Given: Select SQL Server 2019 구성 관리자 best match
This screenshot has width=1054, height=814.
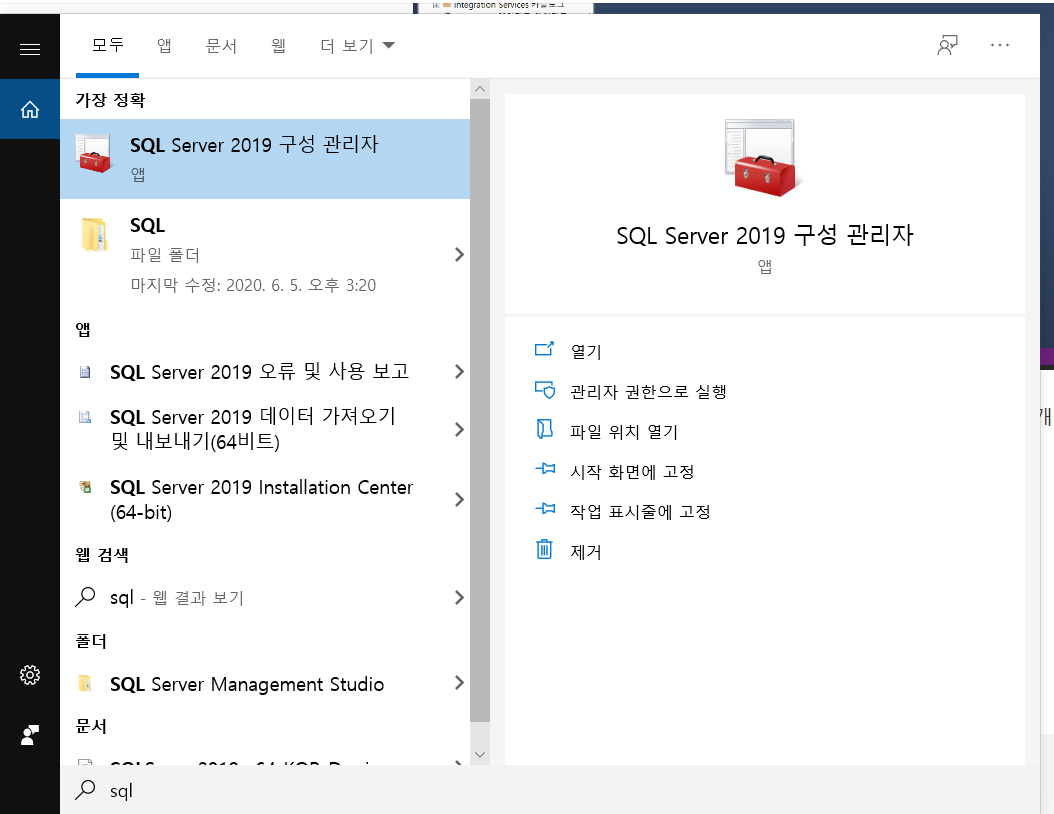Looking at the screenshot, I should 265,159.
